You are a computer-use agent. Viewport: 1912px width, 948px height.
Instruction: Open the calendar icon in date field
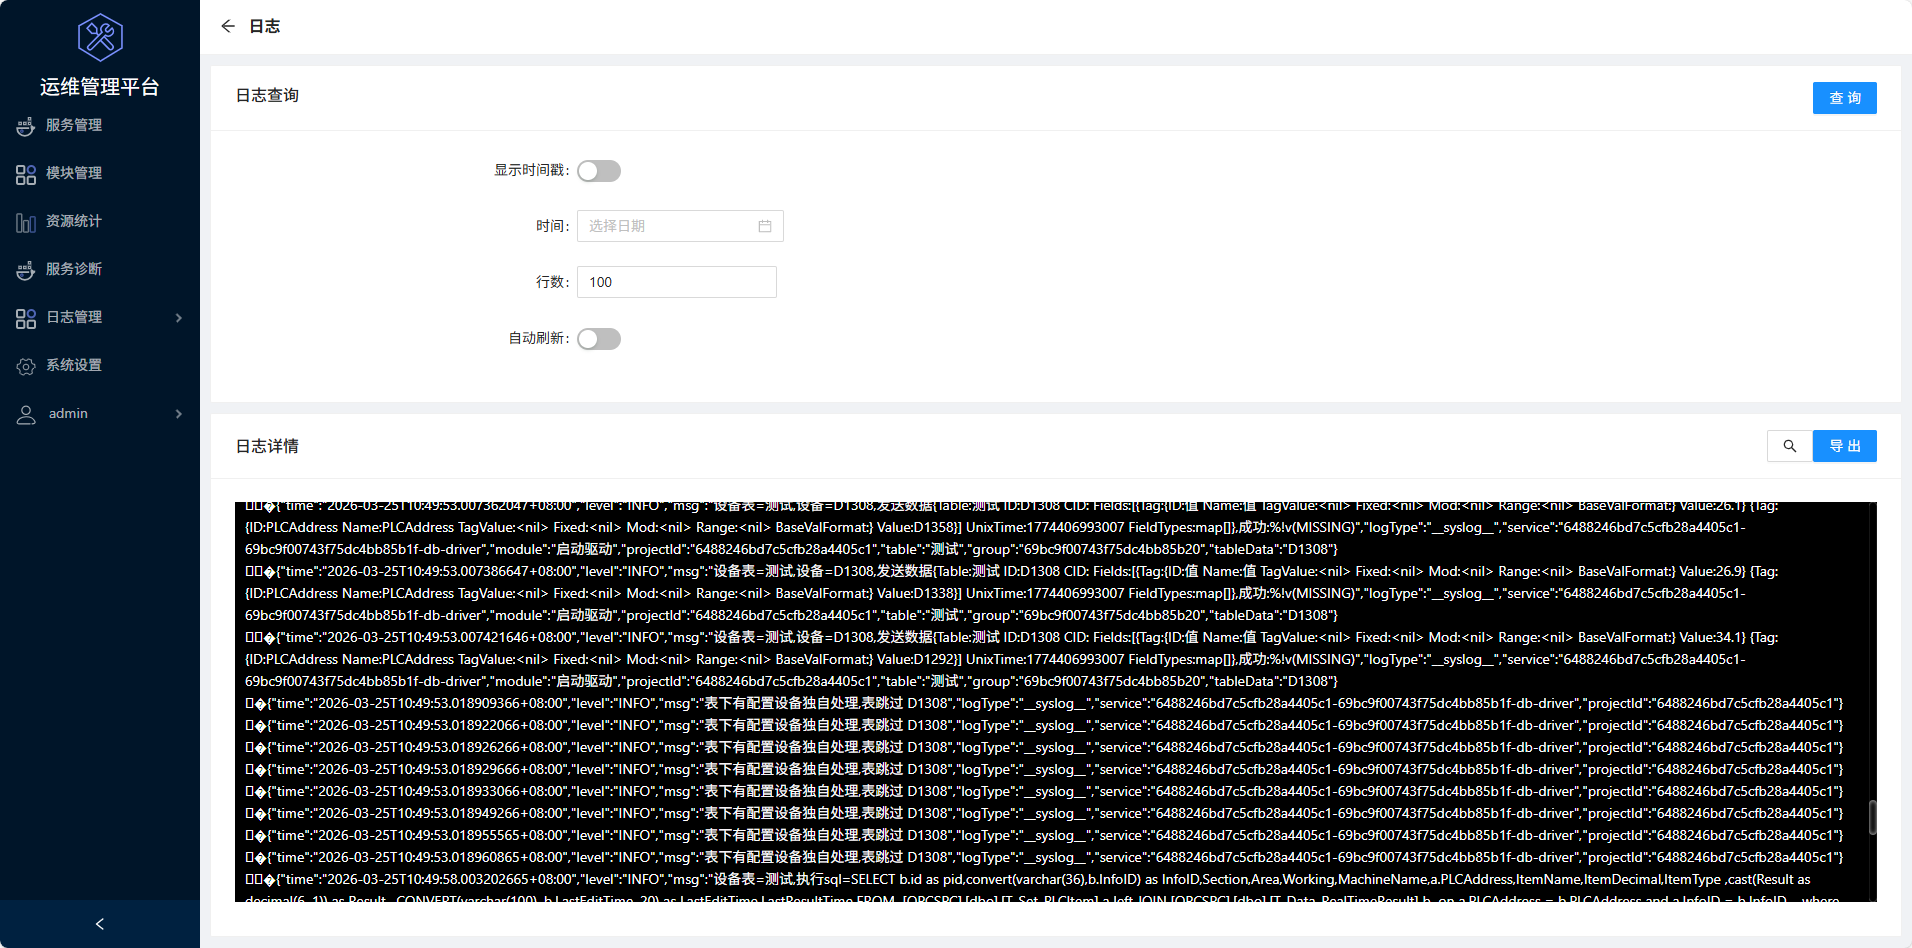coord(765,226)
